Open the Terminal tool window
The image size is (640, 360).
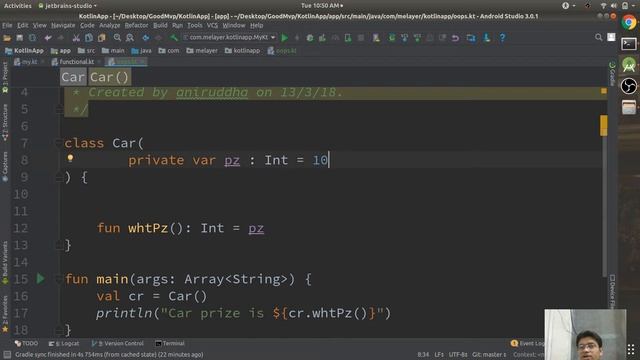170,343
